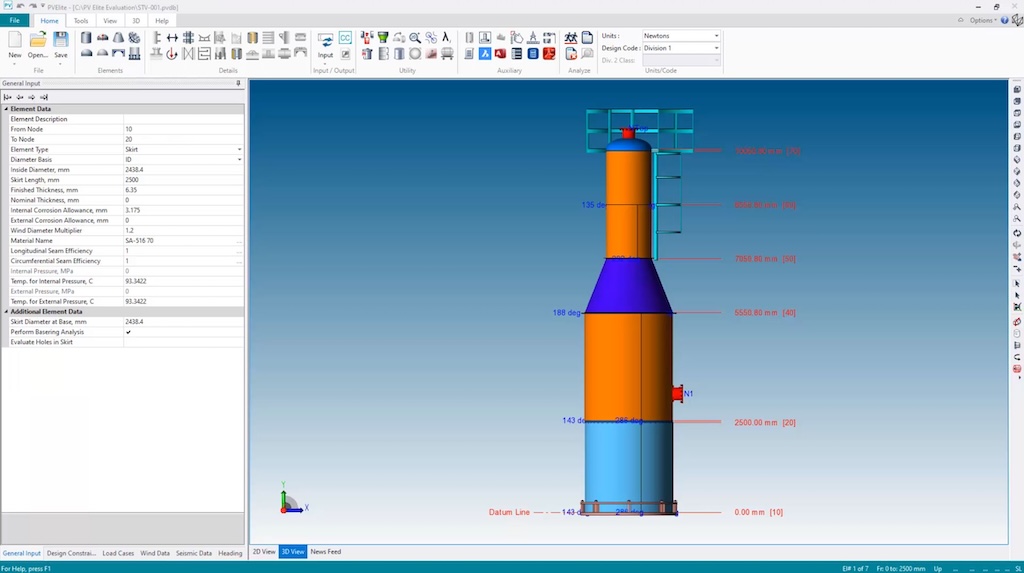Click the magnifier icon in Utility group

tap(414, 37)
